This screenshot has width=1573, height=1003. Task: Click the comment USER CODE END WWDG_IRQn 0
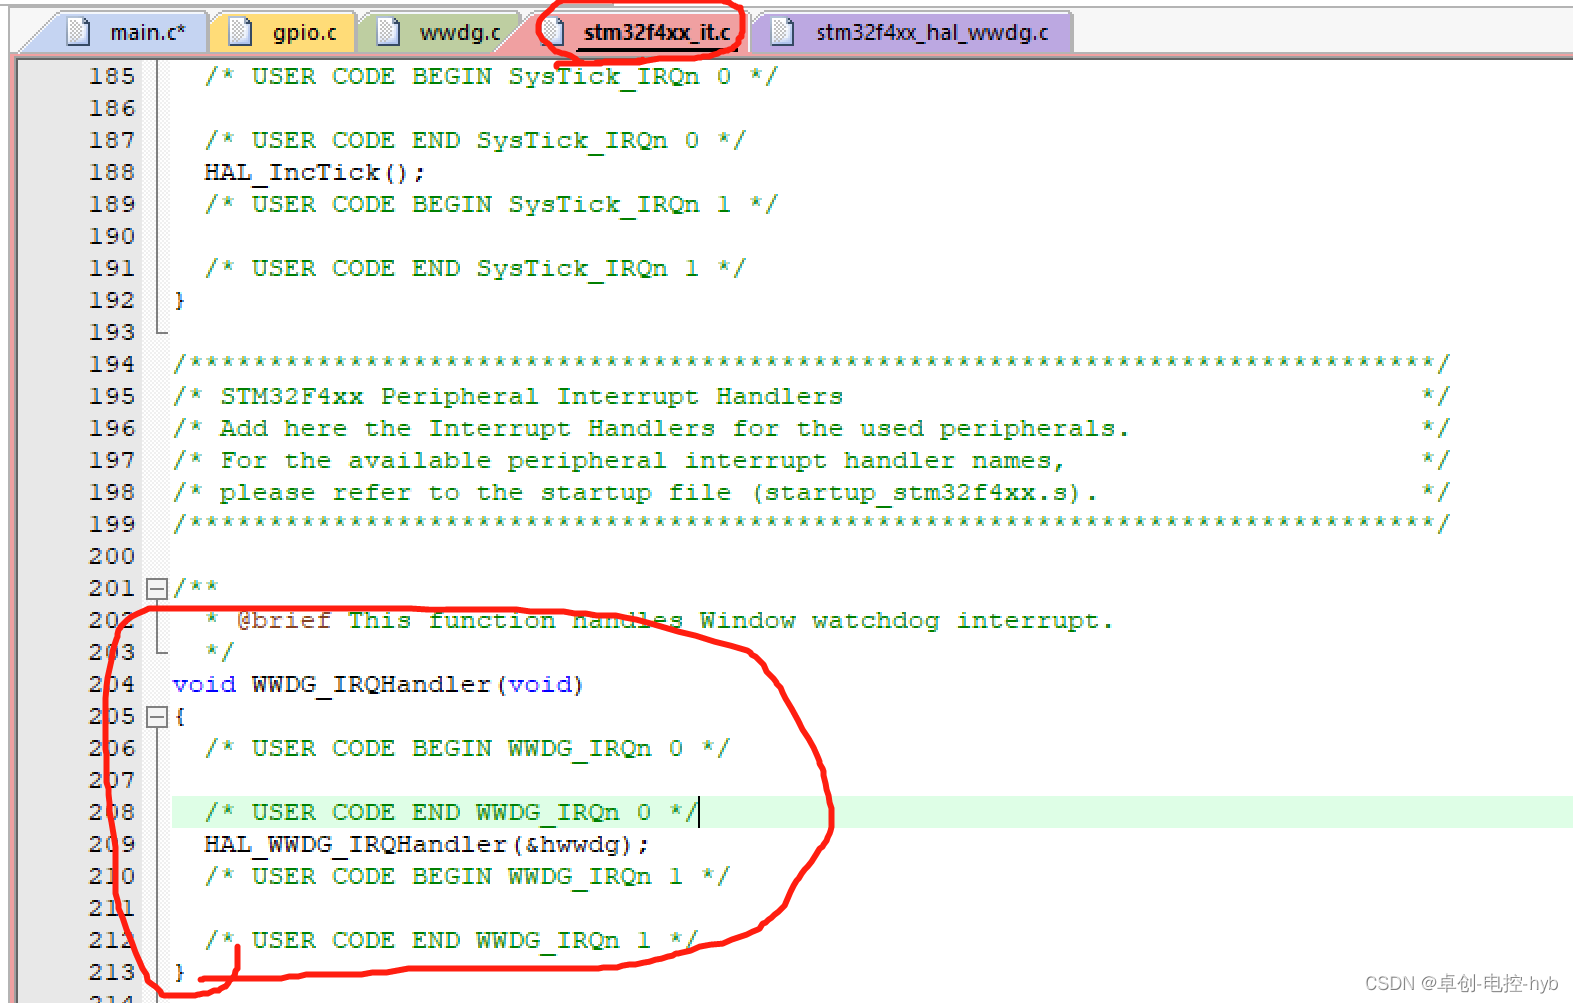(x=451, y=812)
